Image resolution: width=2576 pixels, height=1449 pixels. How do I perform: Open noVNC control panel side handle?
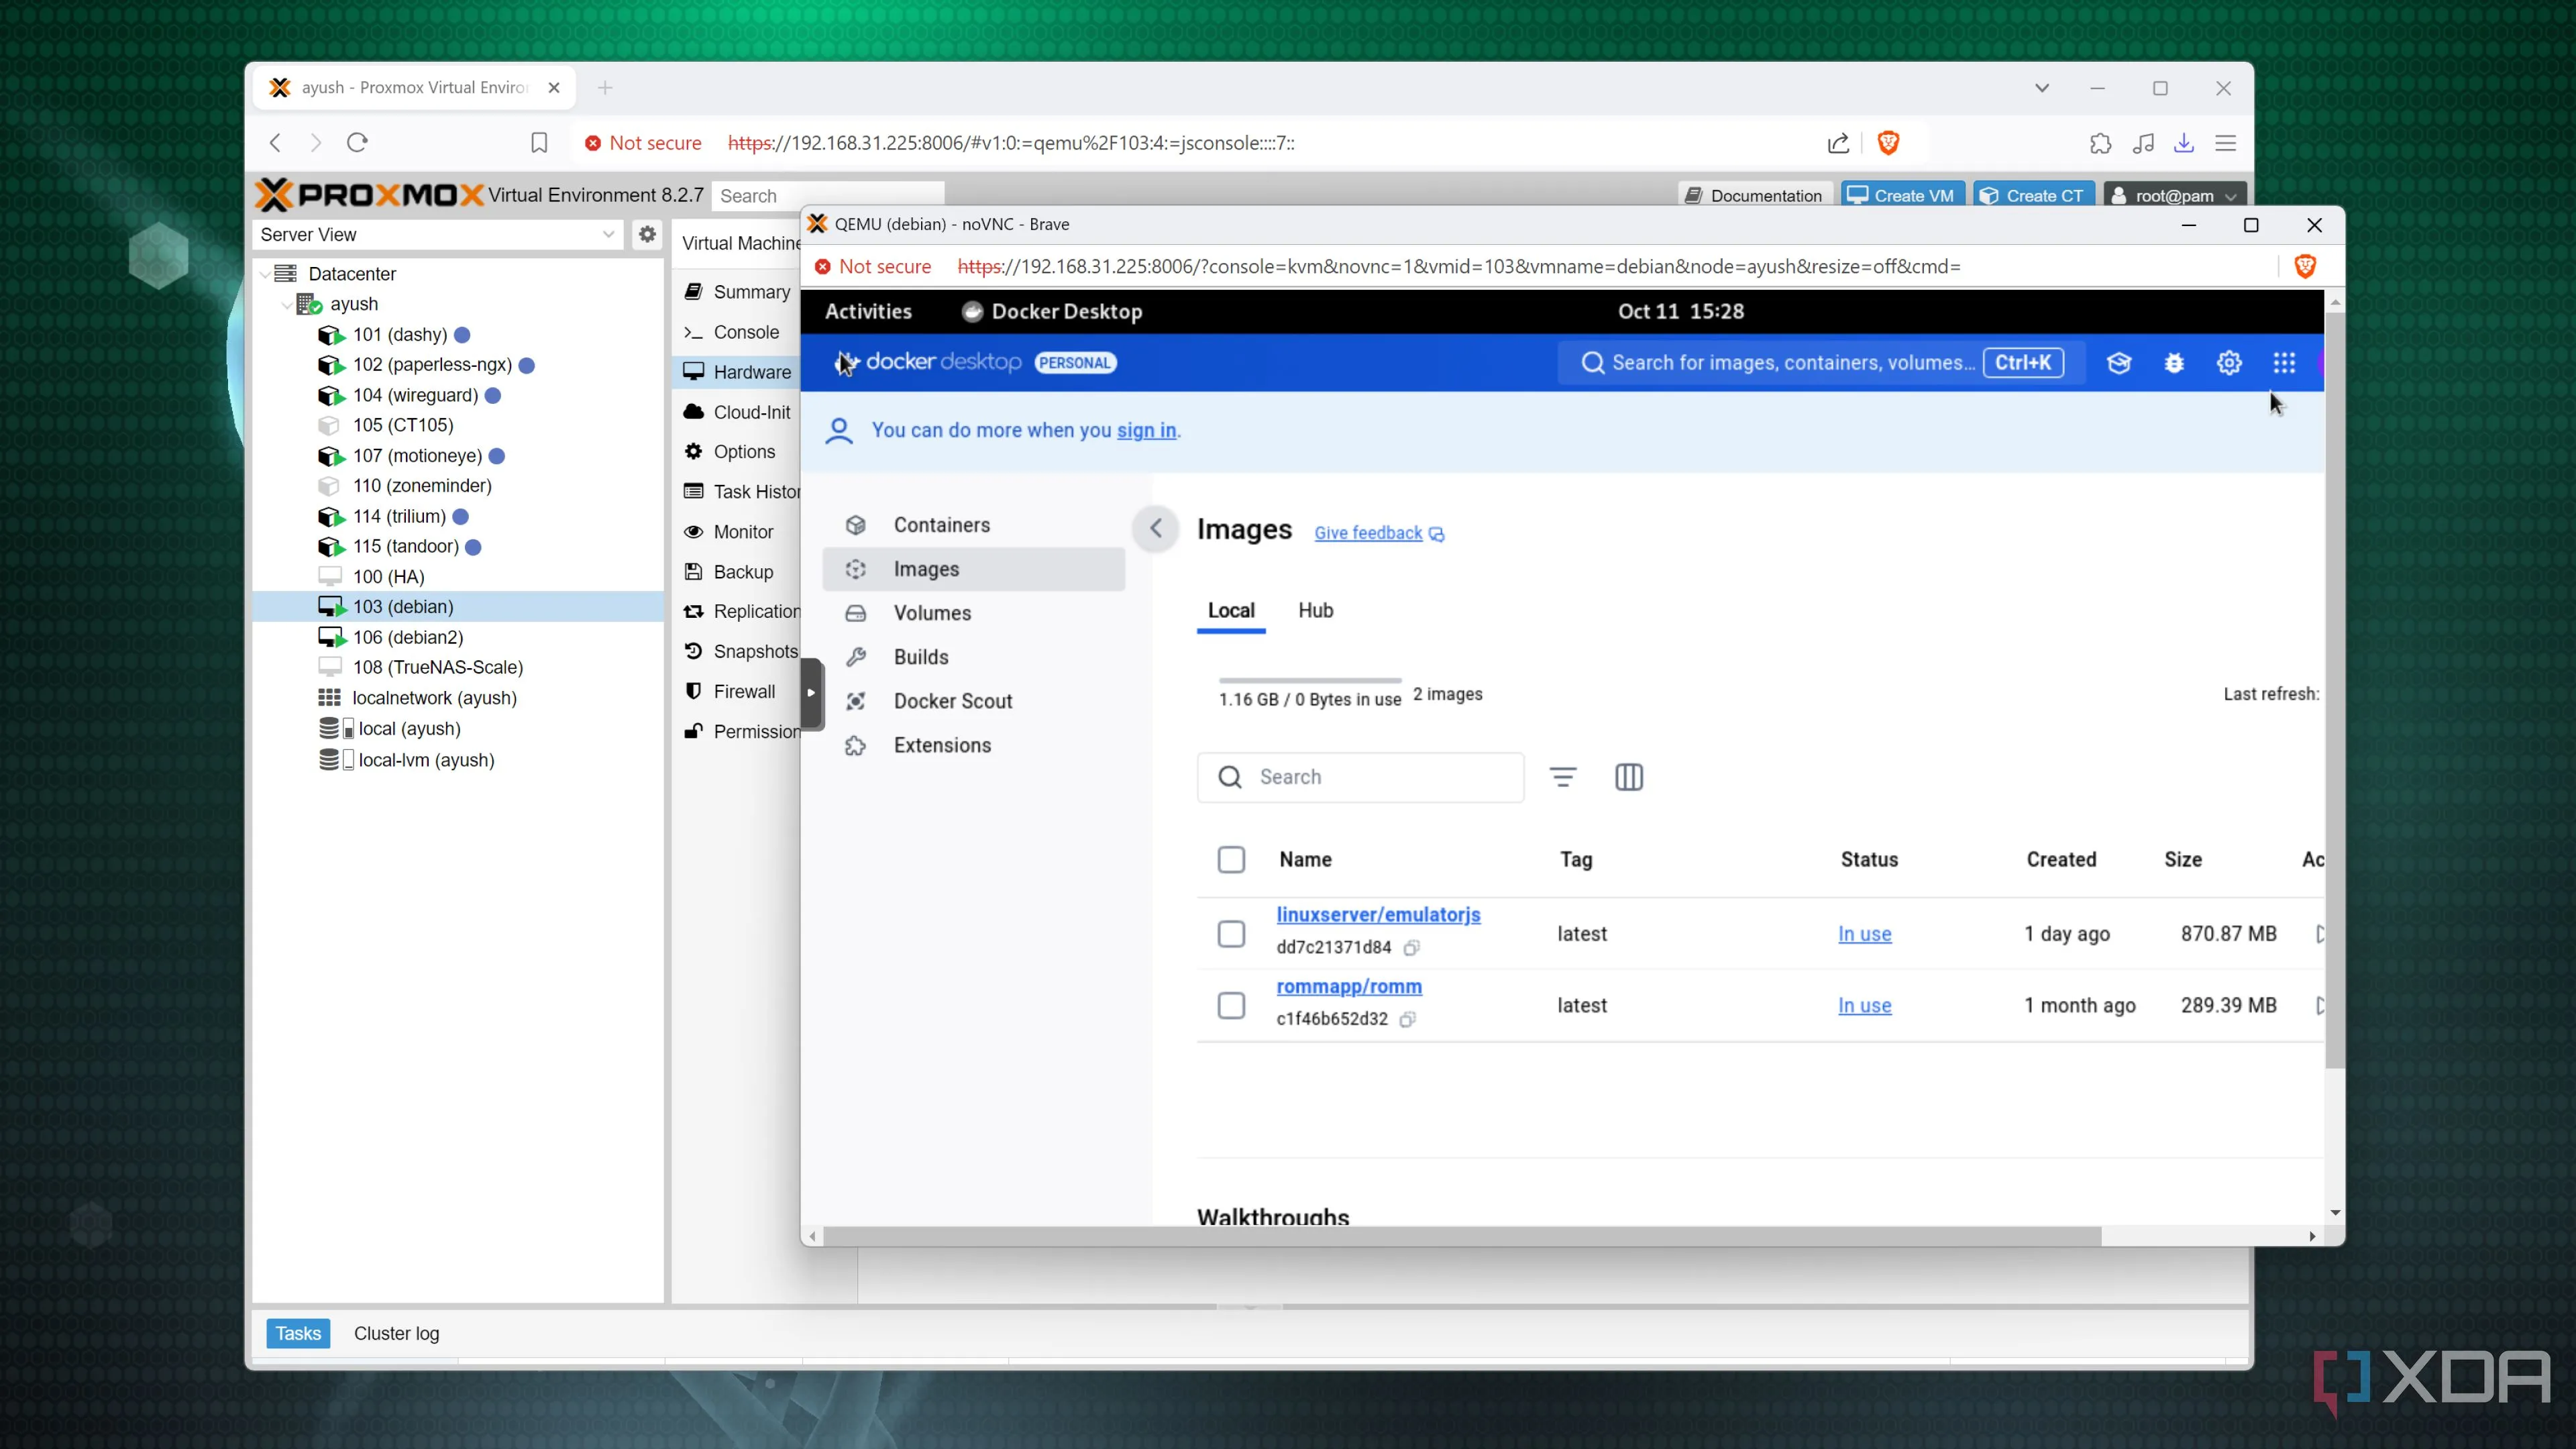click(x=811, y=692)
